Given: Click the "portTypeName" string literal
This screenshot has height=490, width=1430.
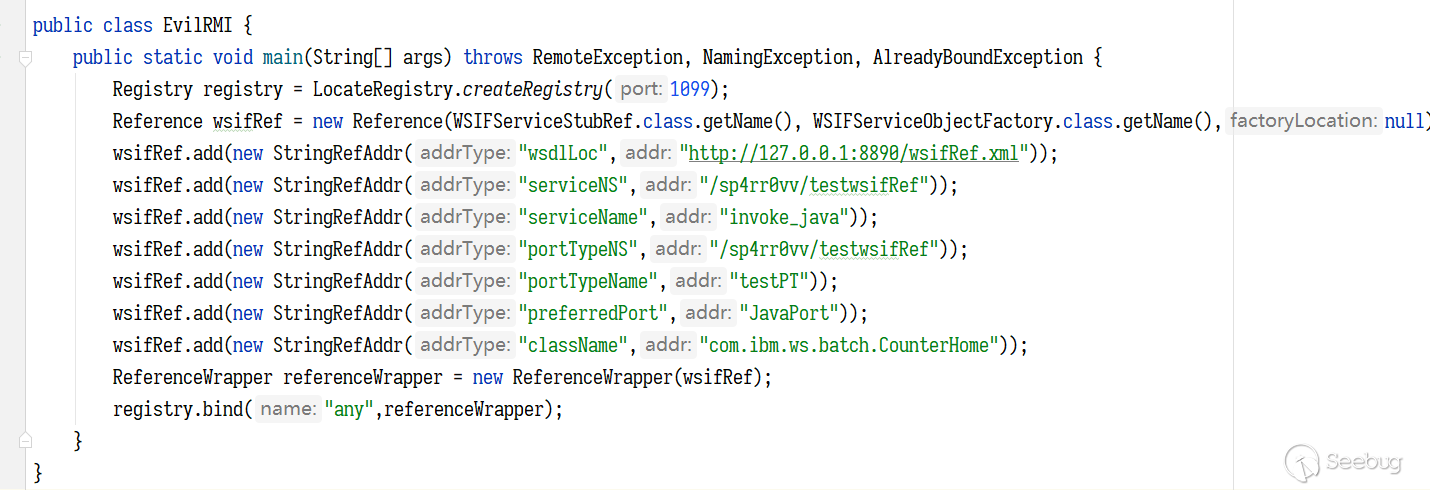Looking at the screenshot, I should click(x=589, y=281).
